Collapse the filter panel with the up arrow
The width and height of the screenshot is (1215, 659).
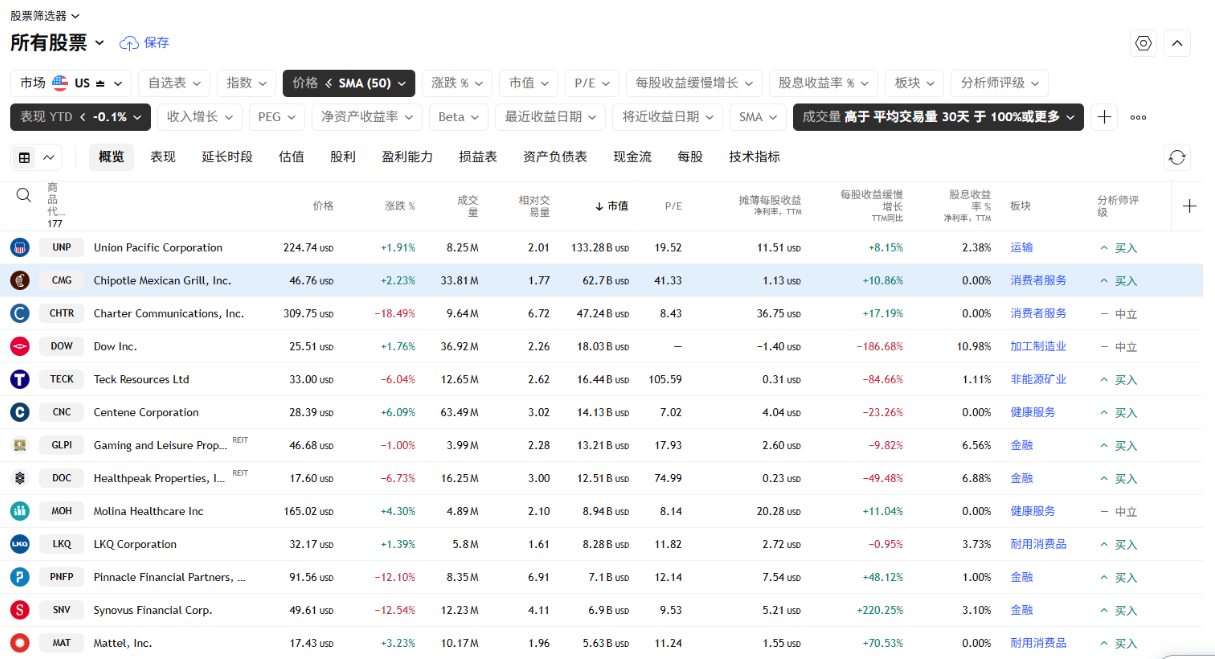pyautogui.click(x=1177, y=43)
